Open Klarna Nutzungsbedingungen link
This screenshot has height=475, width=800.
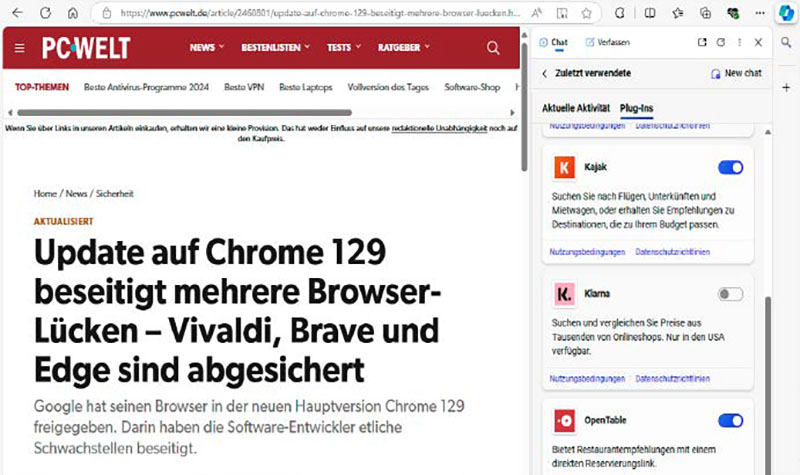pyautogui.click(x=587, y=379)
